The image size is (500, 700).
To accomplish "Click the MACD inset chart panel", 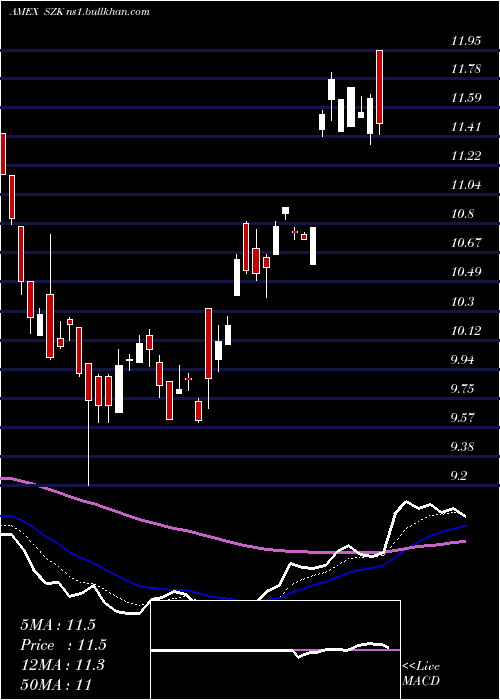I will pyautogui.click(x=275, y=650).
